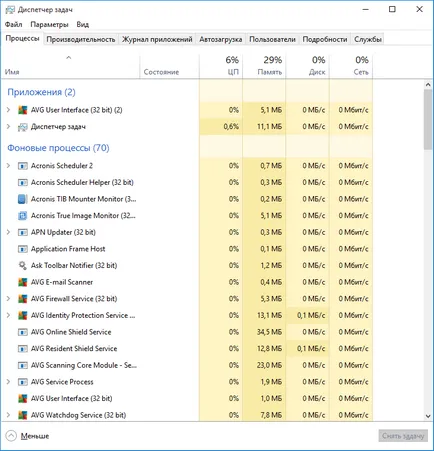434x451 pixels.
Task: Click the scrollbar up arrow
Action: tap(428, 85)
